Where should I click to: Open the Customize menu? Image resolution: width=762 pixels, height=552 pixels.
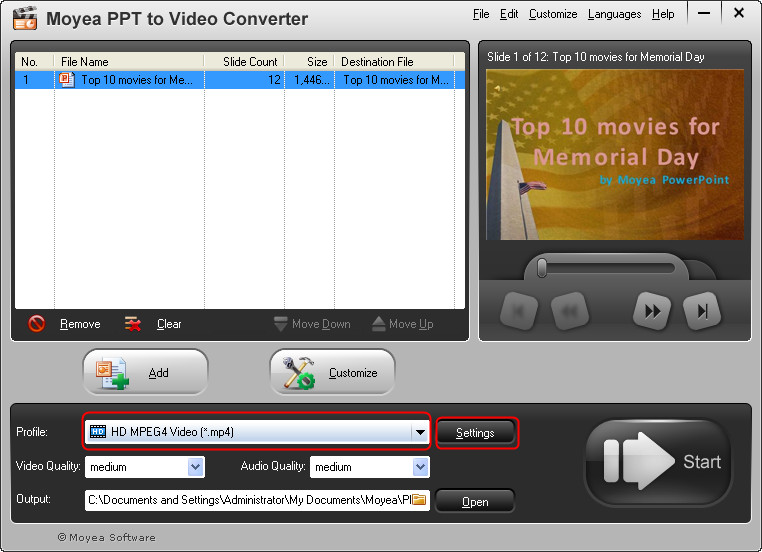pos(553,14)
